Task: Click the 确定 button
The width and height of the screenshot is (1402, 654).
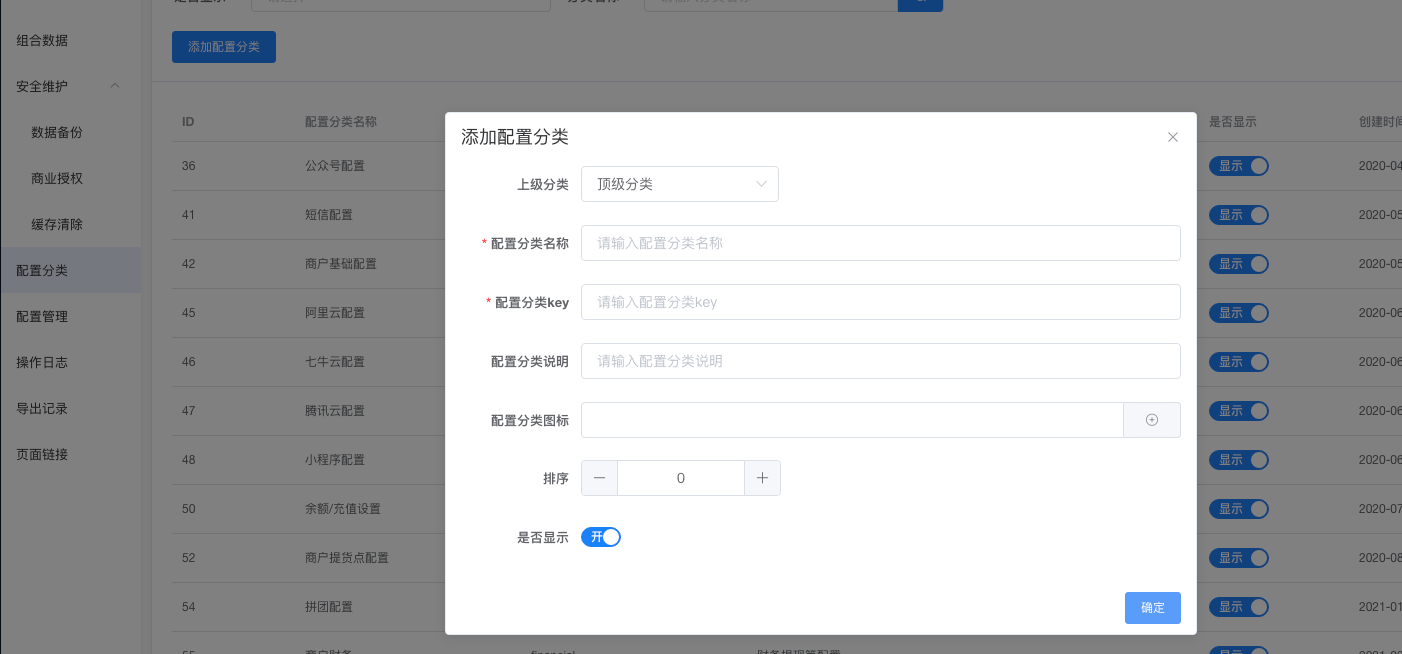Action: [1152, 607]
